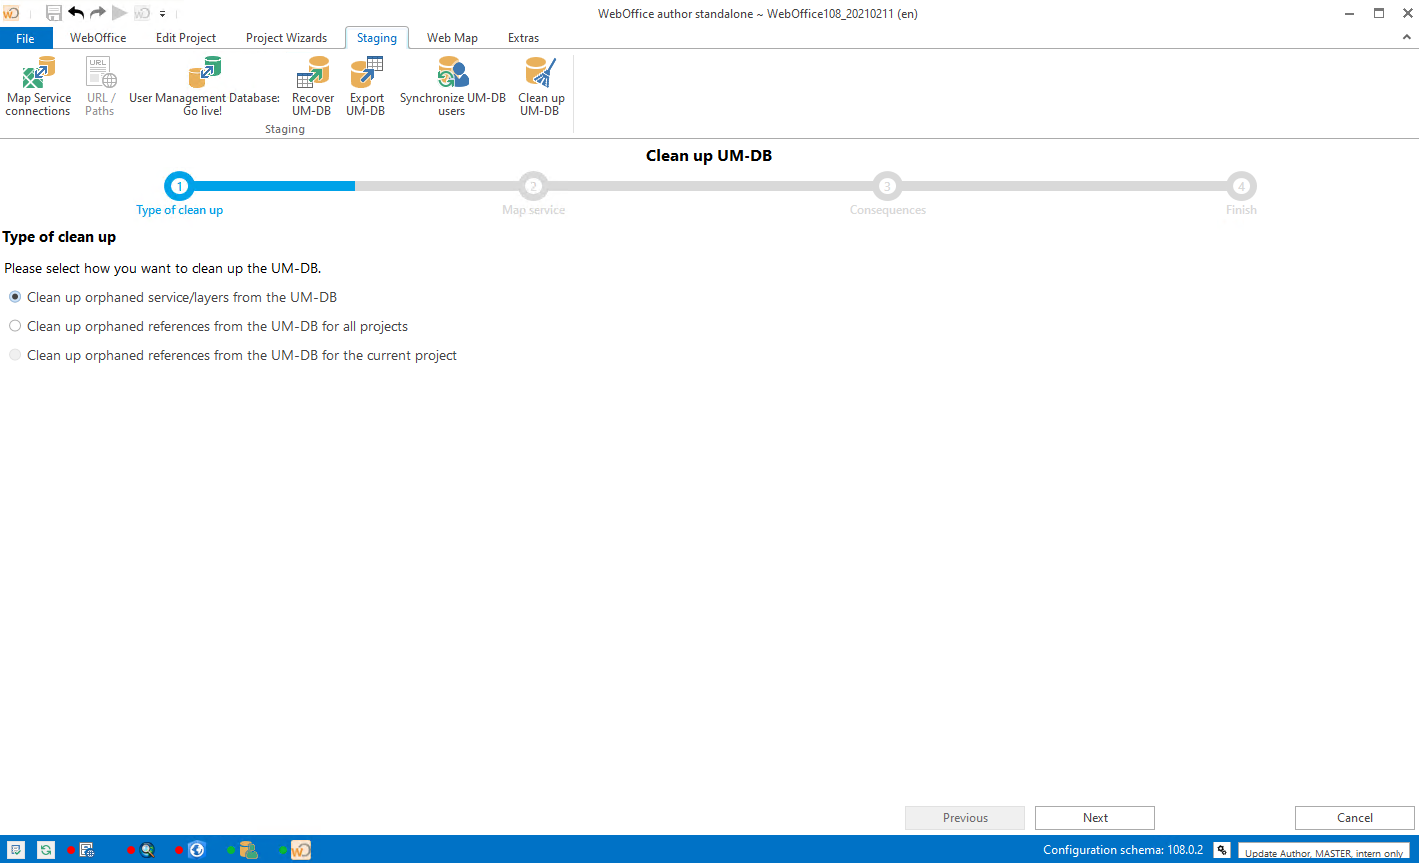Screen dimensions: 1419x863
Task: Open the Export UM-DB tool
Action: point(365,85)
